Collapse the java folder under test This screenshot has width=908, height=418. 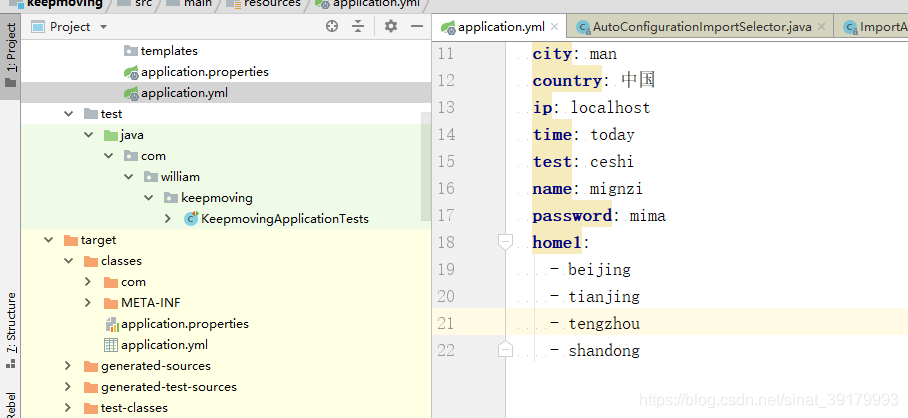pos(89,135)
